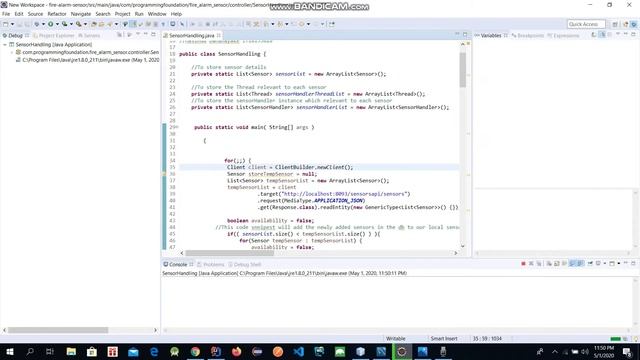Viewport: 640px width, 360px height.
Task: Click the Smart Insert status bar entry
Action: (x=444, y=338)
